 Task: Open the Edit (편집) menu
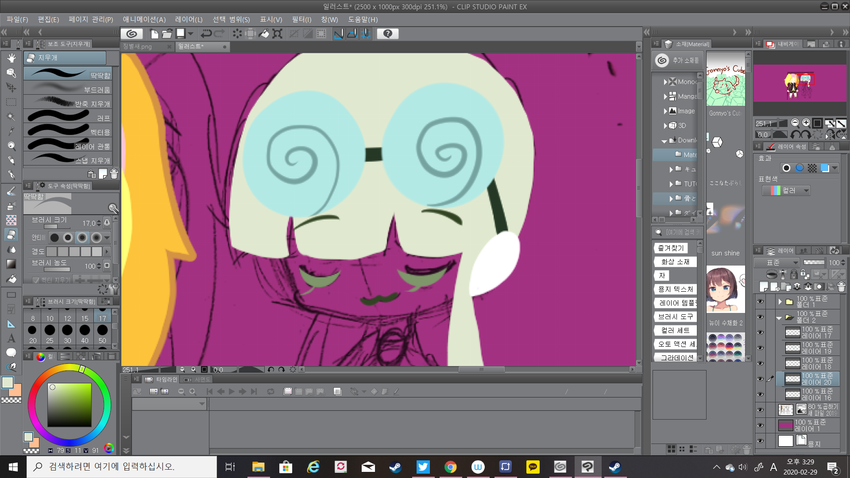(x=48, y=20)
